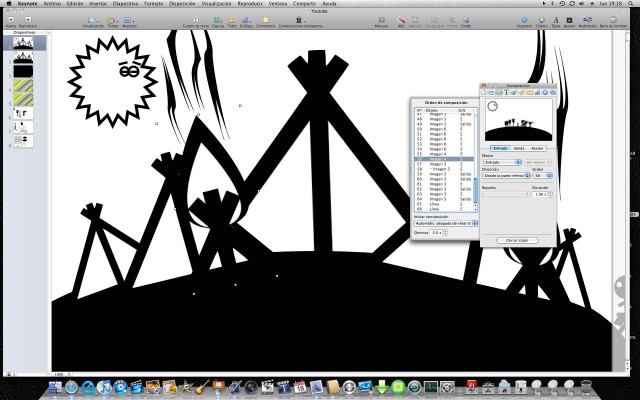Open the Ajustar image panel
The width and height of the screenshot is (640, 400).
coord(569,22)
